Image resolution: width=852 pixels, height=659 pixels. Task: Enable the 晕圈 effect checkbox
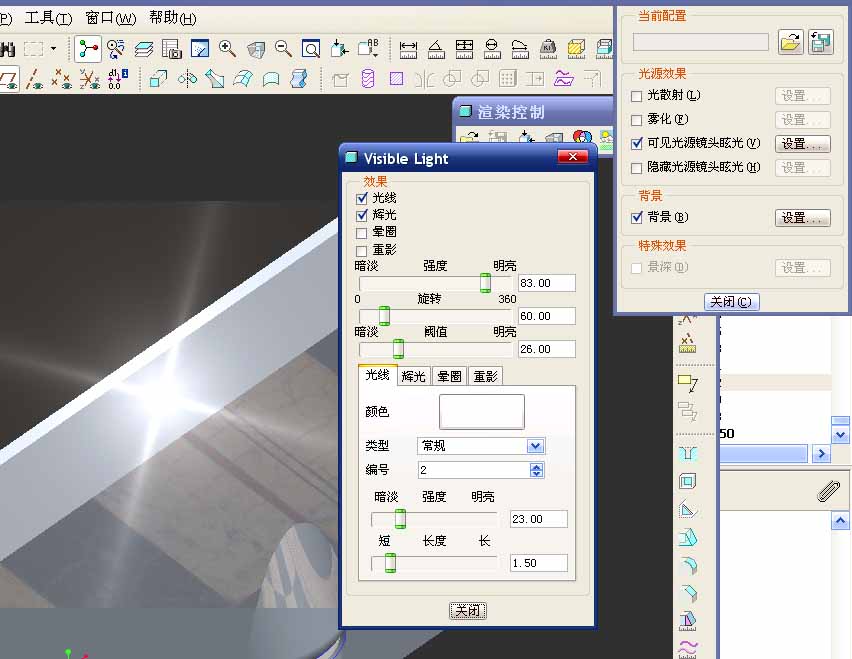coord(362,233)
